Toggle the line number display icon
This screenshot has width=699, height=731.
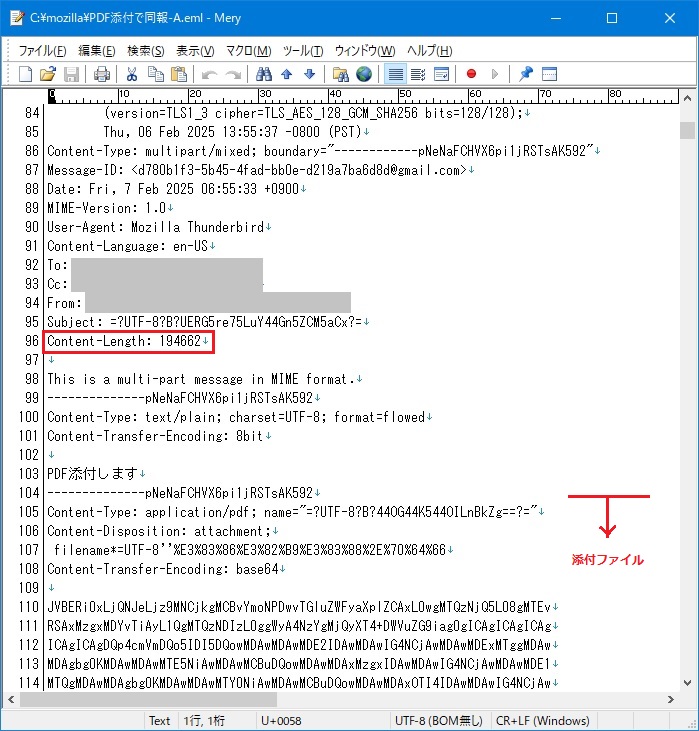548,74
